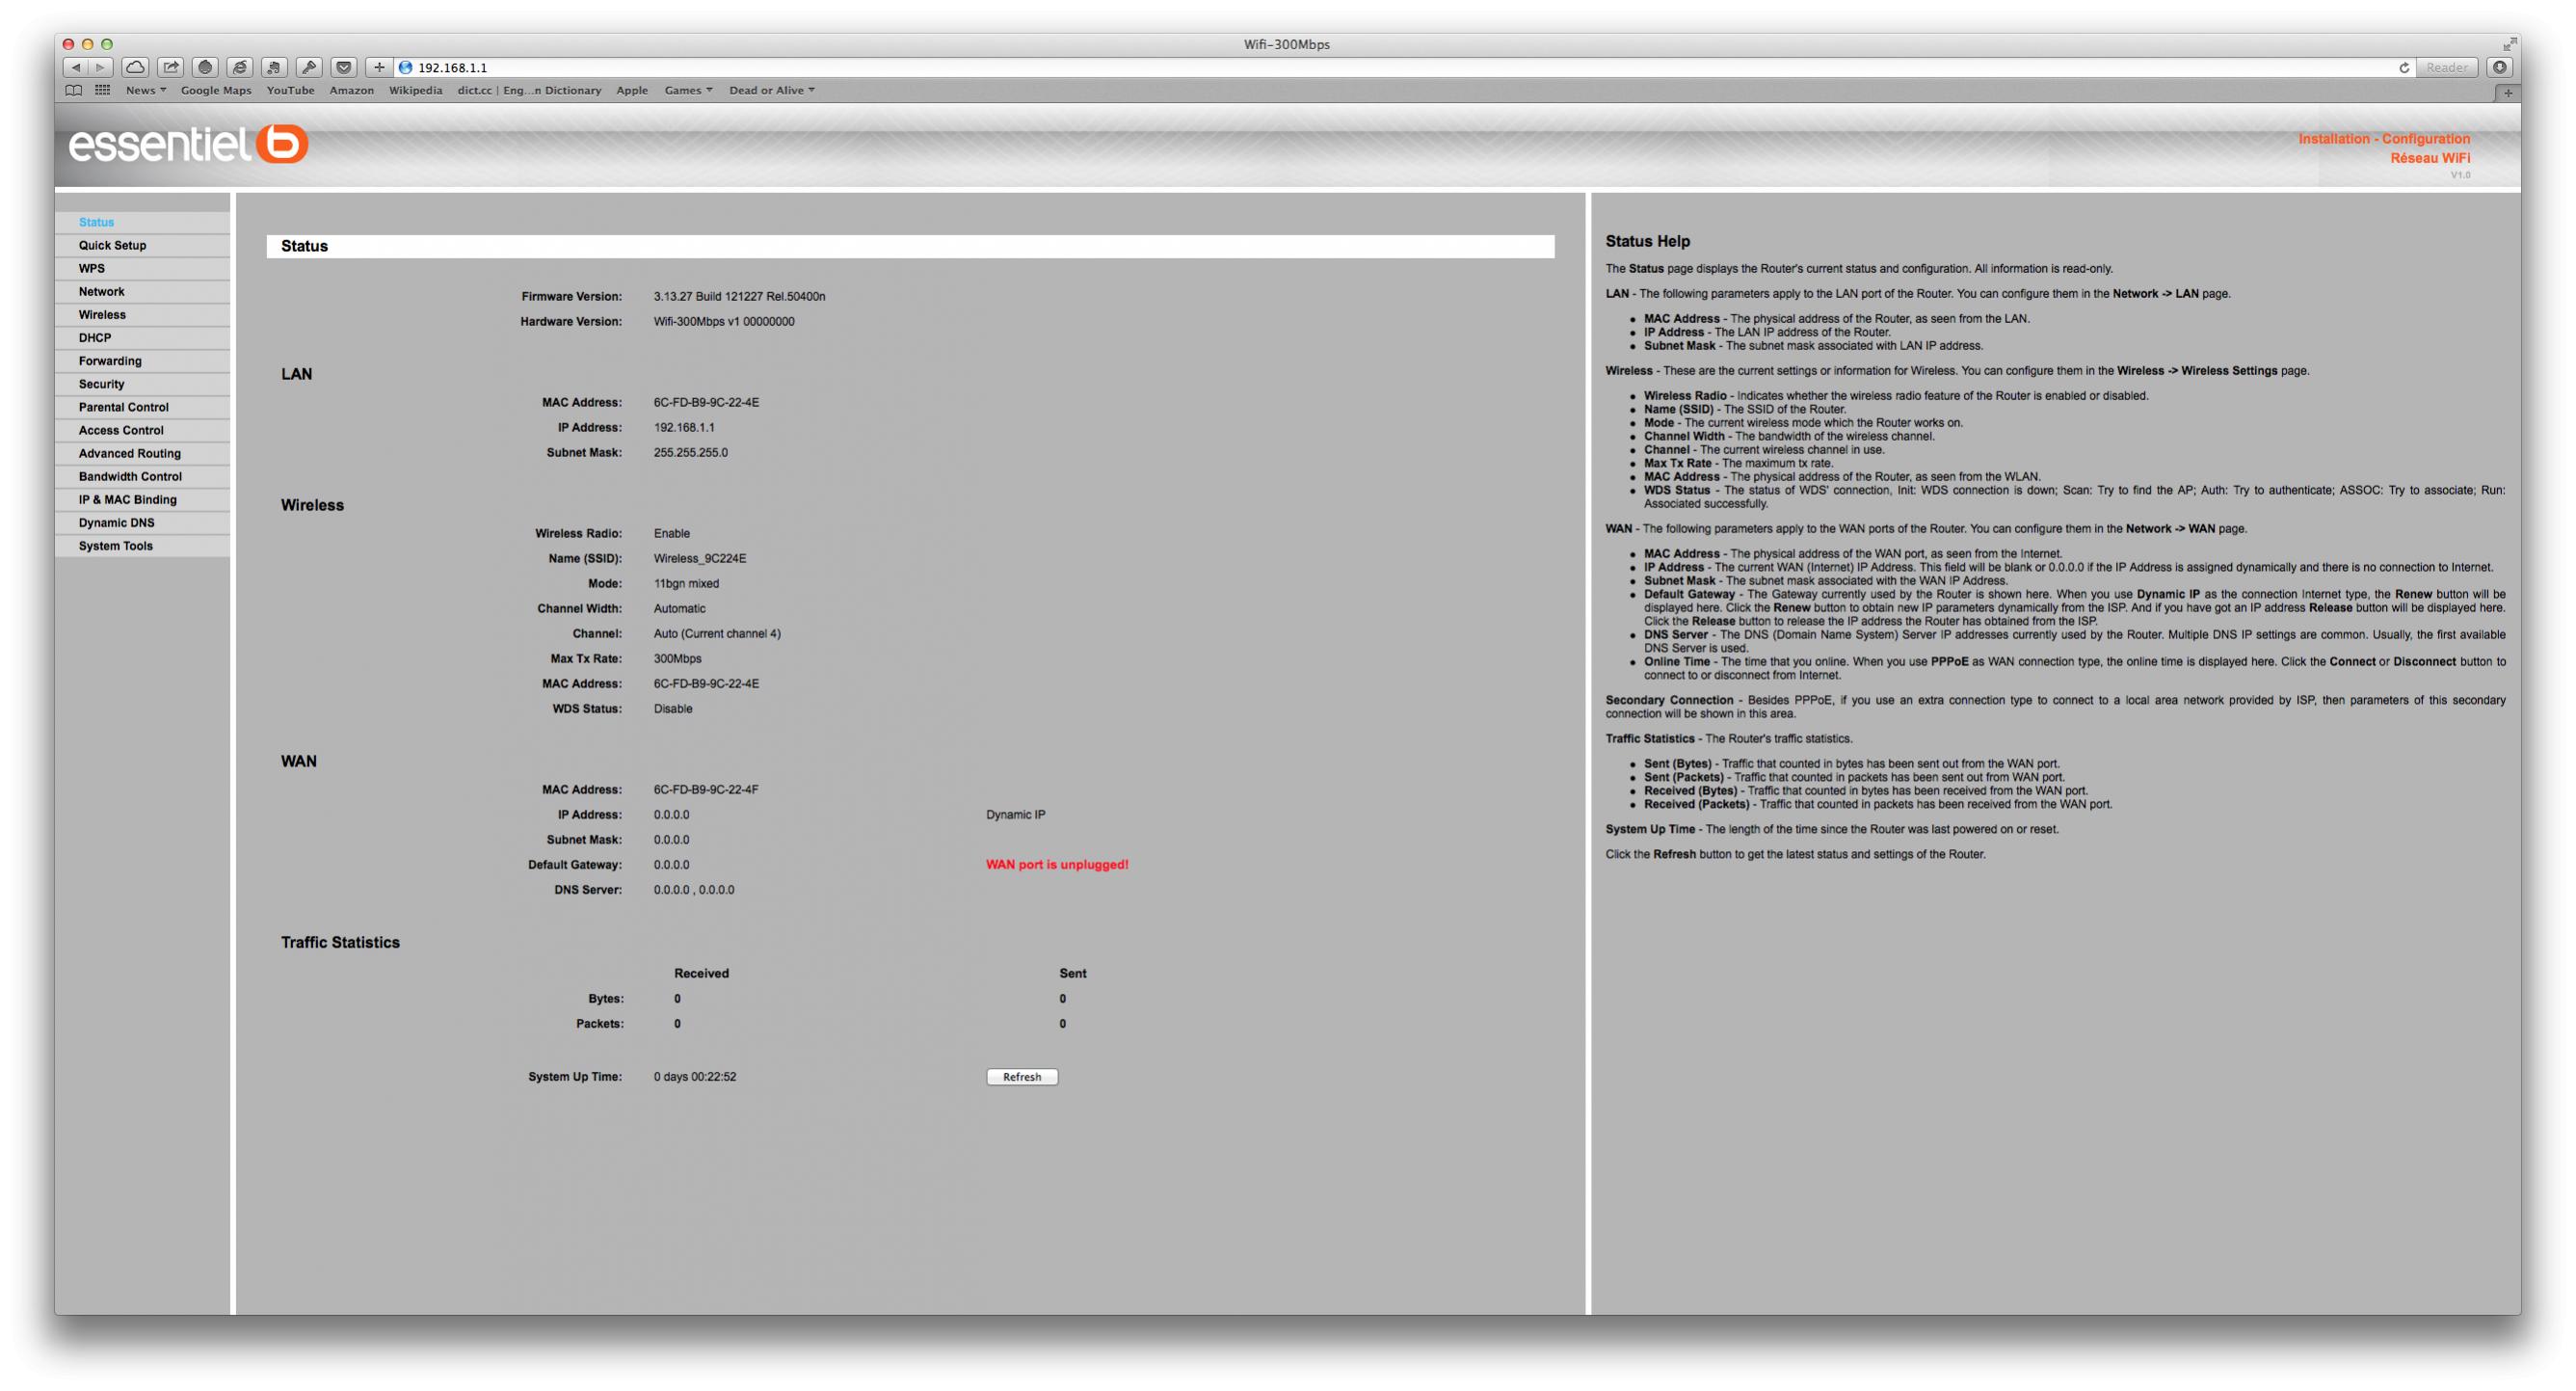Open the Wireless menu in the sidebar
Screen dimensions: 2576x1391
[102, 315]
